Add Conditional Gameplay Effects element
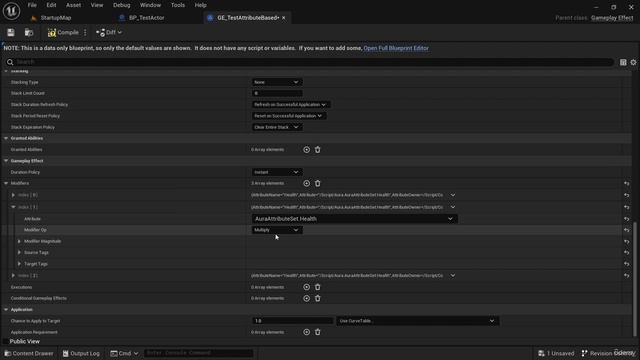The image size is (640, 360). (x=307, y=298)
